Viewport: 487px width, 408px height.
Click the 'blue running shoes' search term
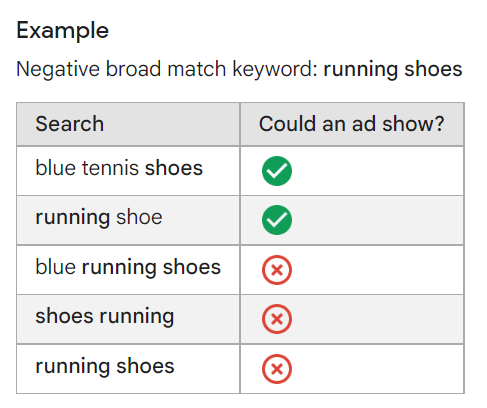tap(128, 267)
